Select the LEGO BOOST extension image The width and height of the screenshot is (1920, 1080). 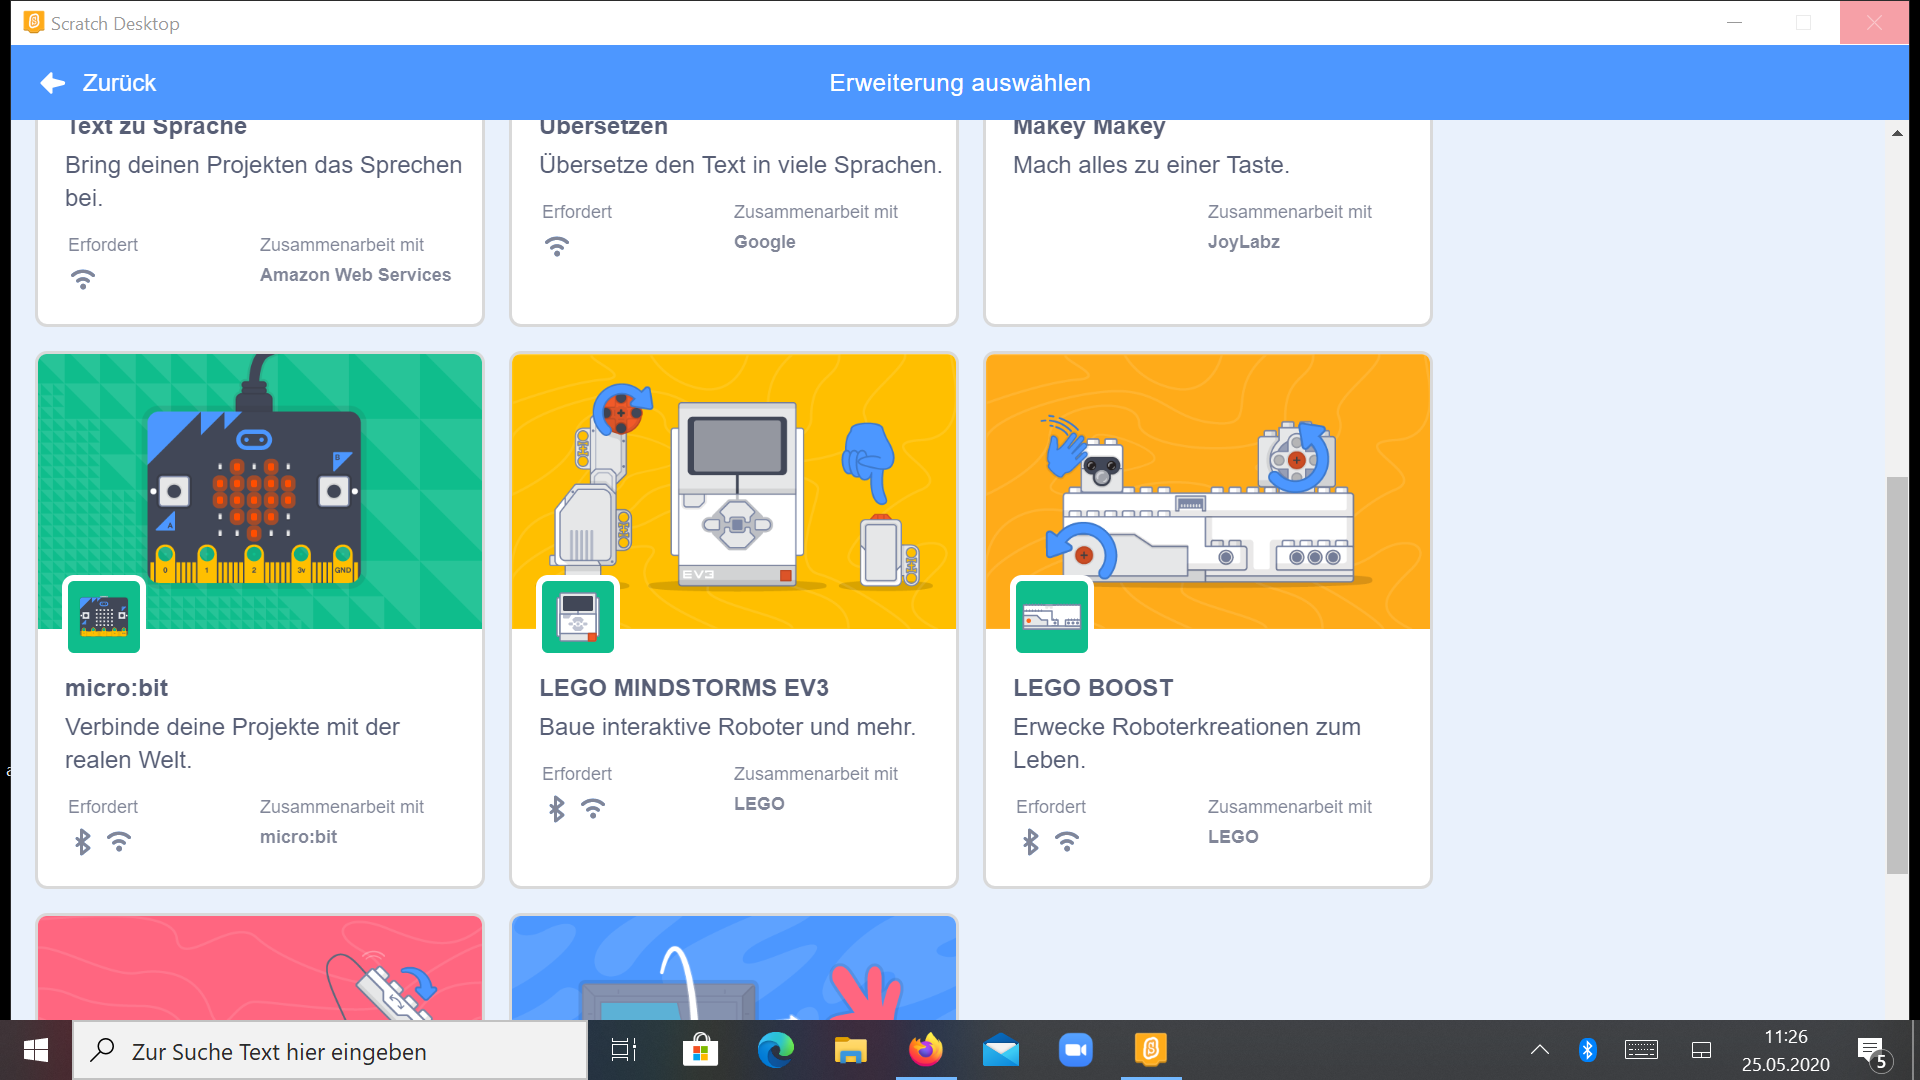pyautogui.click(x=1208, y=491)
